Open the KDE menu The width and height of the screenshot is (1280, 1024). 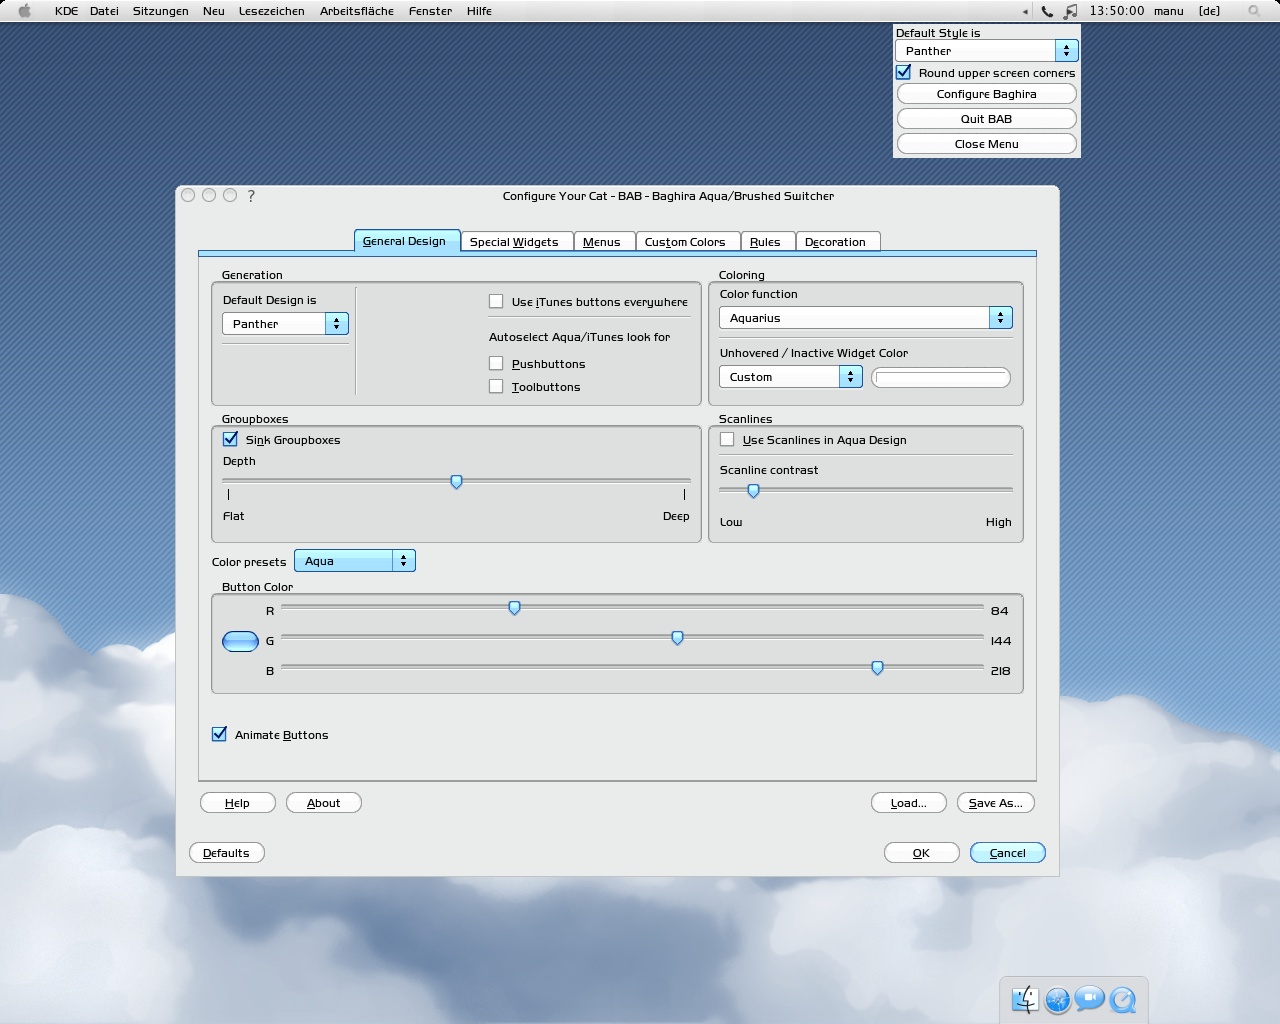[x=65, y=11]
